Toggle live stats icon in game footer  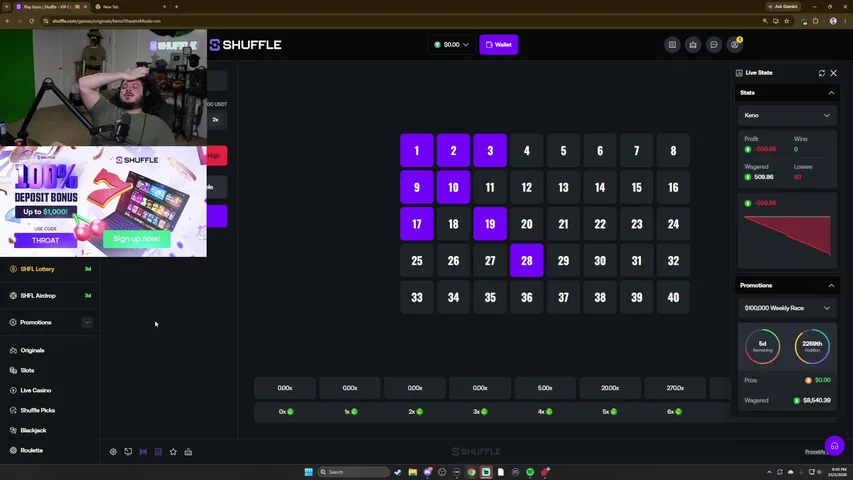tap(158, 452)
